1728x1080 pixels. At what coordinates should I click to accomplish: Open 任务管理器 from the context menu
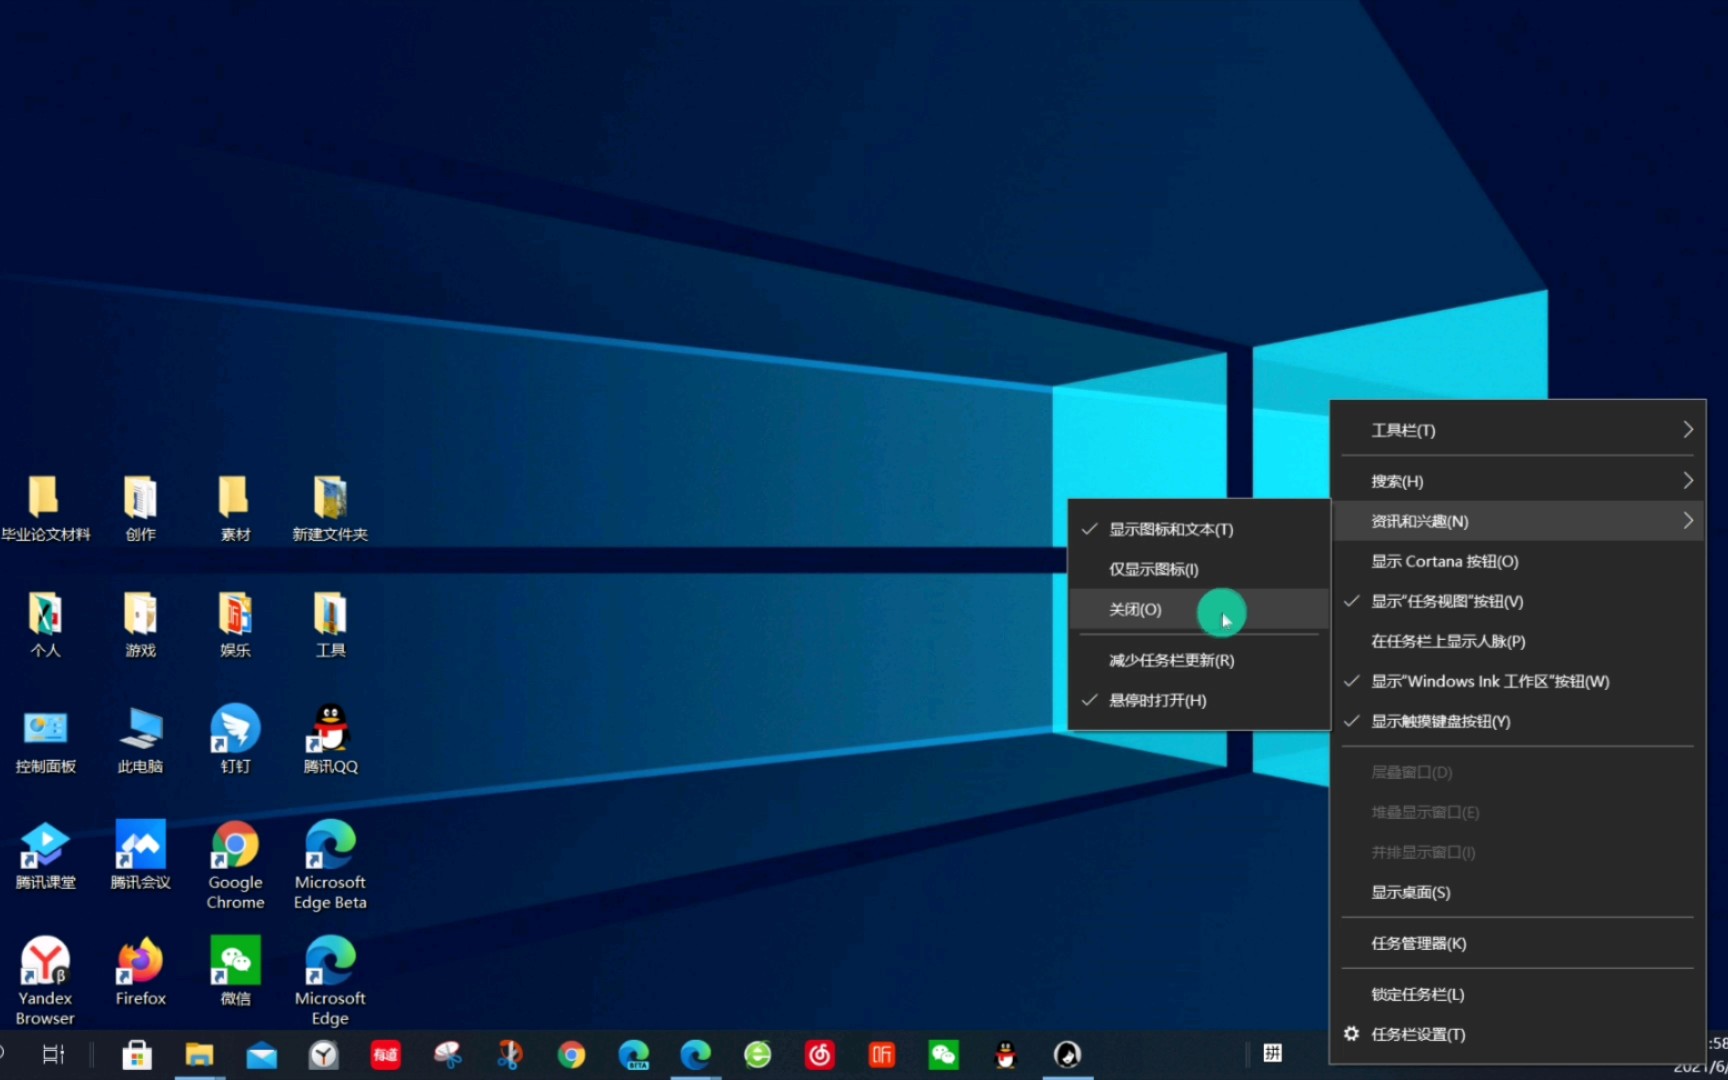pyautogui.click(x=1417, y=943)
